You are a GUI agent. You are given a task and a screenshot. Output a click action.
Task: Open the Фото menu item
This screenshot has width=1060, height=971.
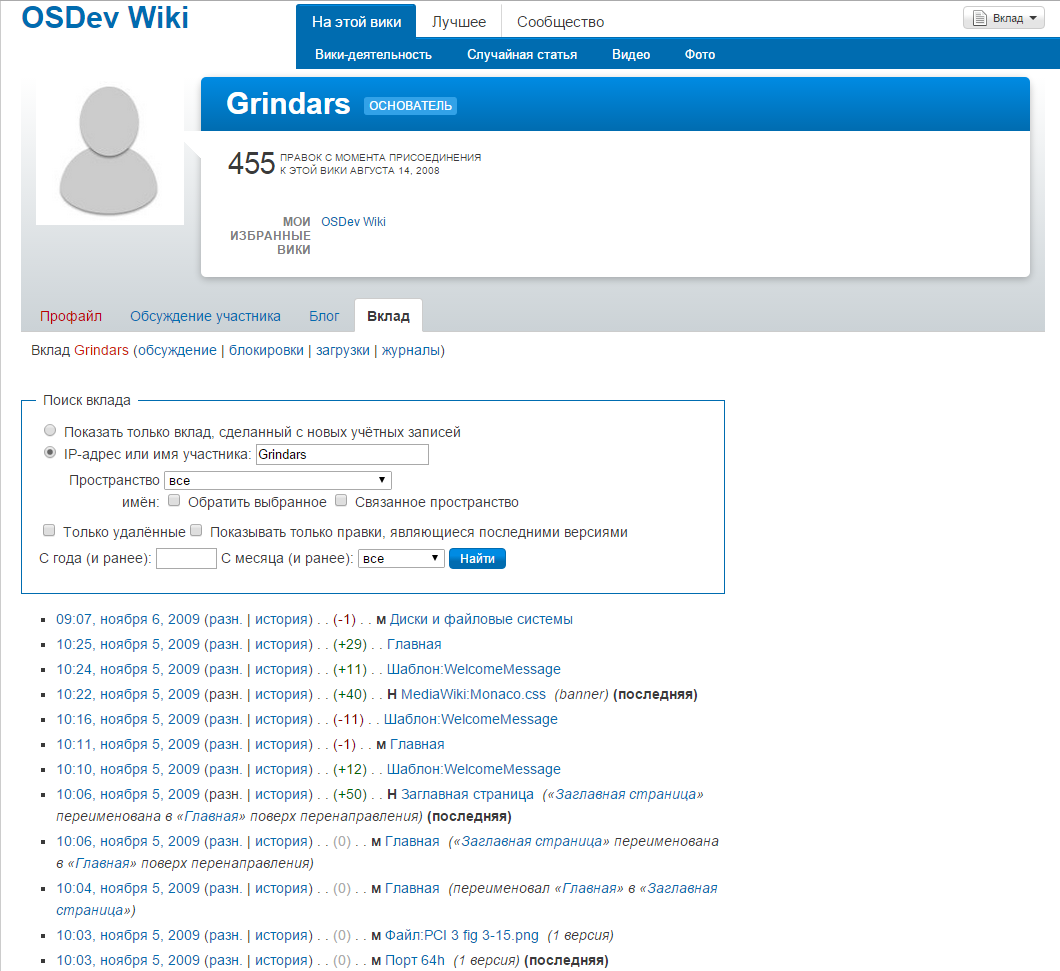pyautogui.click(x=700, y=54)
